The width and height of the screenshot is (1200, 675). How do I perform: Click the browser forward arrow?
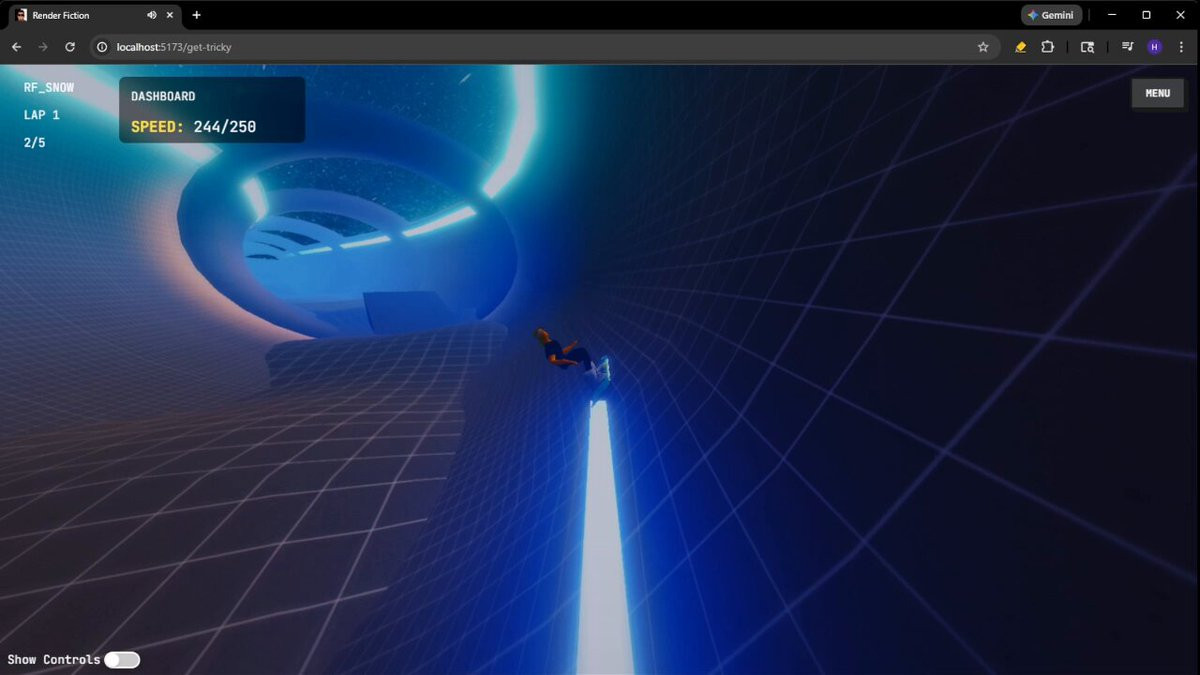click(x=43, y=47)
